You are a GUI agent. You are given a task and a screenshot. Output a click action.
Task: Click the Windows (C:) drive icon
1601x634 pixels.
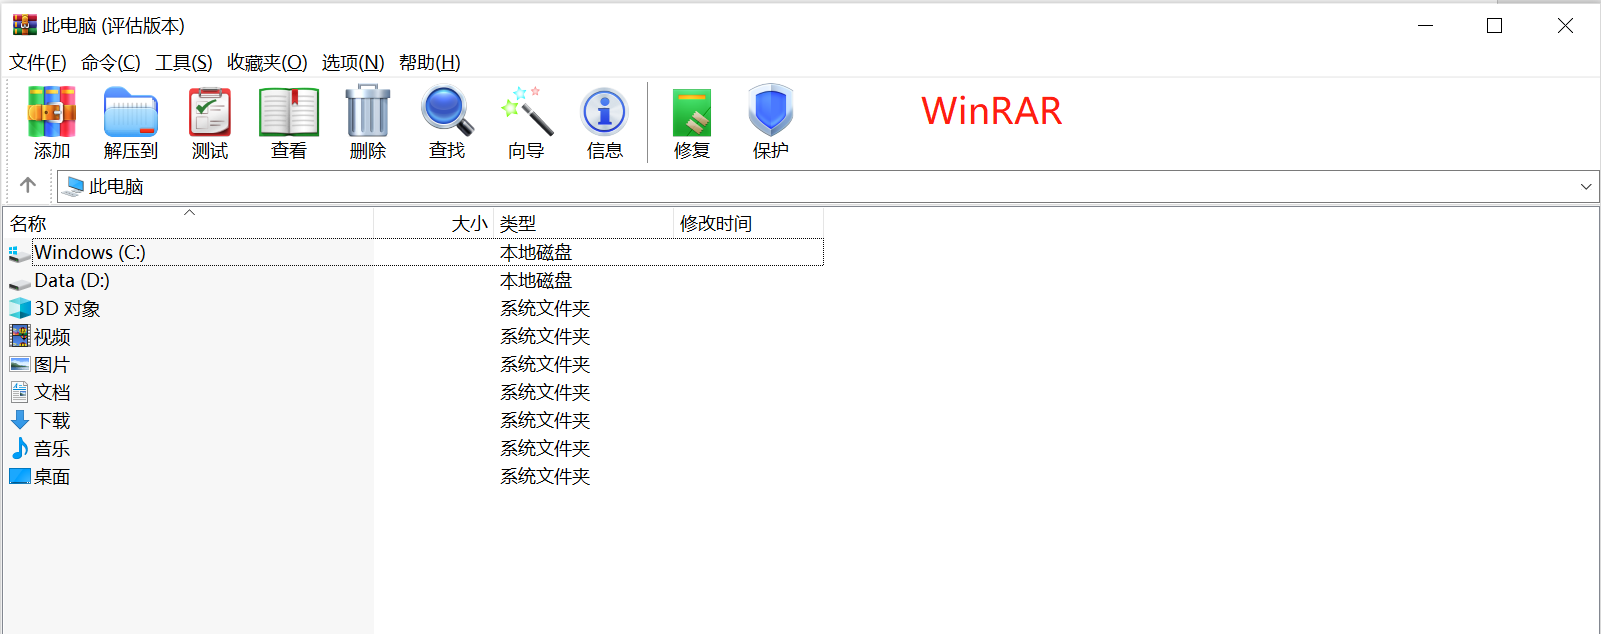19,253
